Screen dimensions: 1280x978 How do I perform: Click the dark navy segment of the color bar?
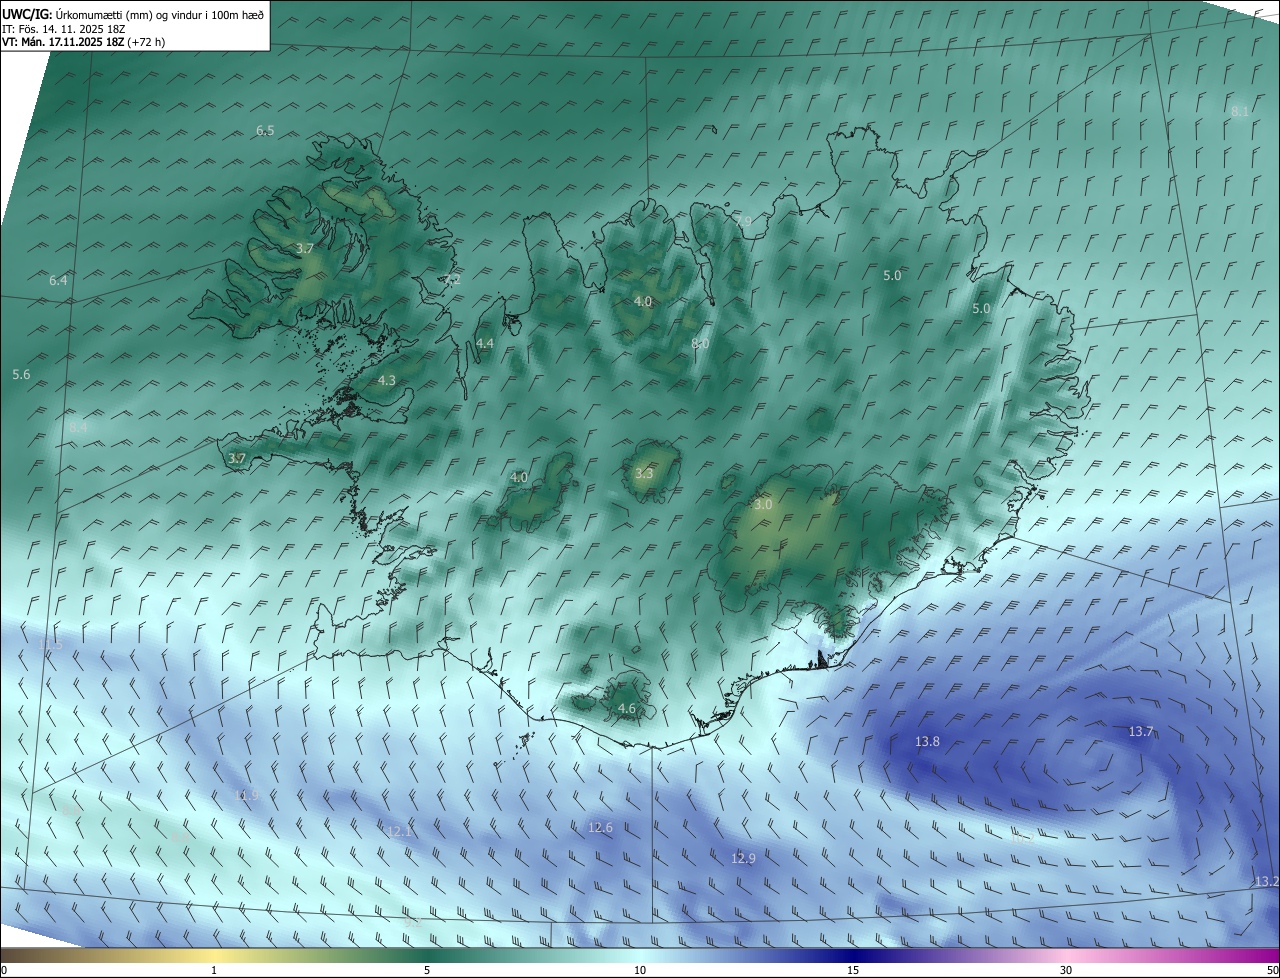(853, 955)
